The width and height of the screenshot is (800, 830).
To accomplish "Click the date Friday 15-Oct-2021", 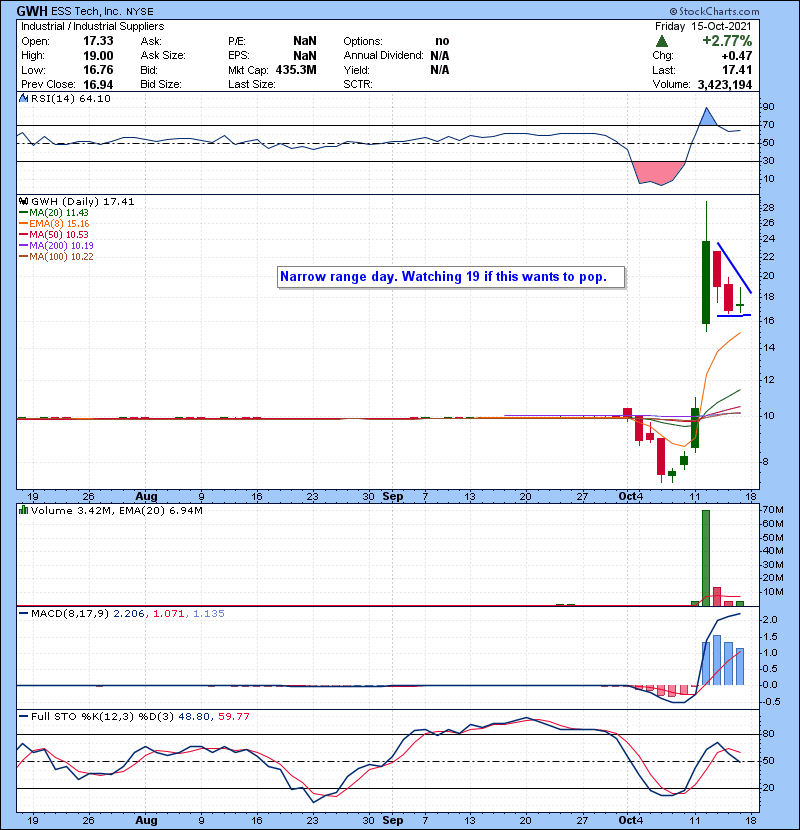I will coord(703,26).
